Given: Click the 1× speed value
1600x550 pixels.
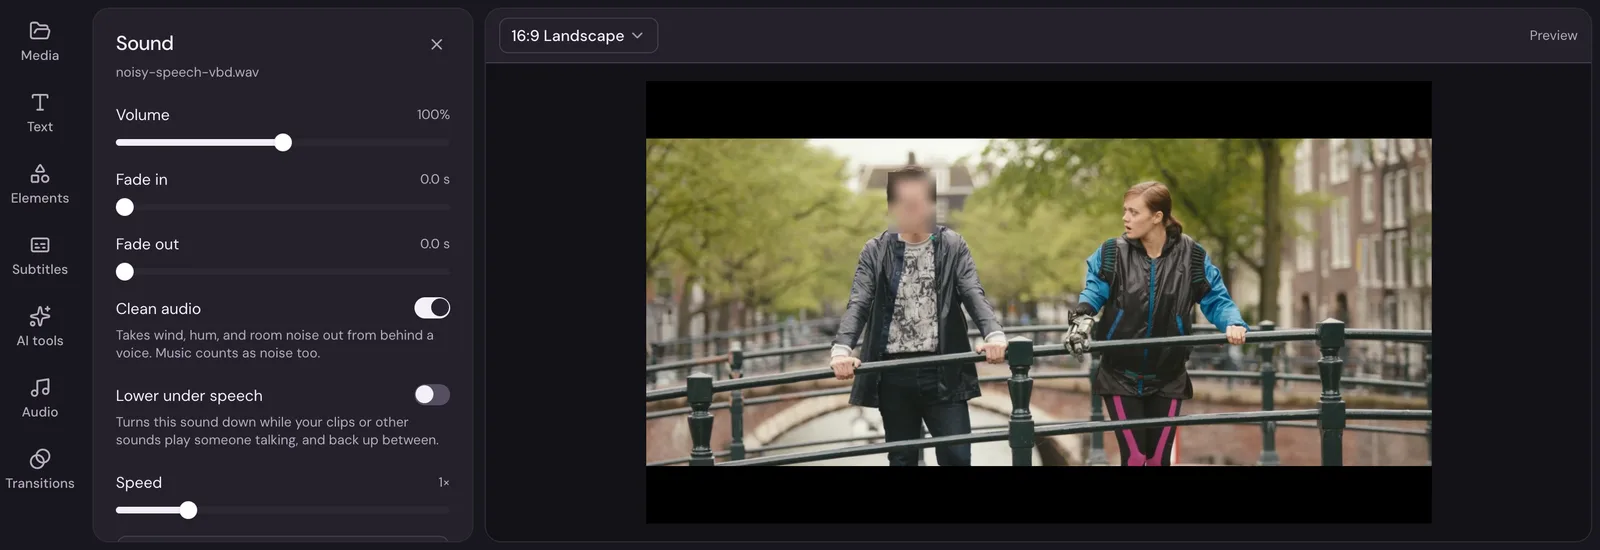Looking at the screenshot, I should [x=444, y=482].
